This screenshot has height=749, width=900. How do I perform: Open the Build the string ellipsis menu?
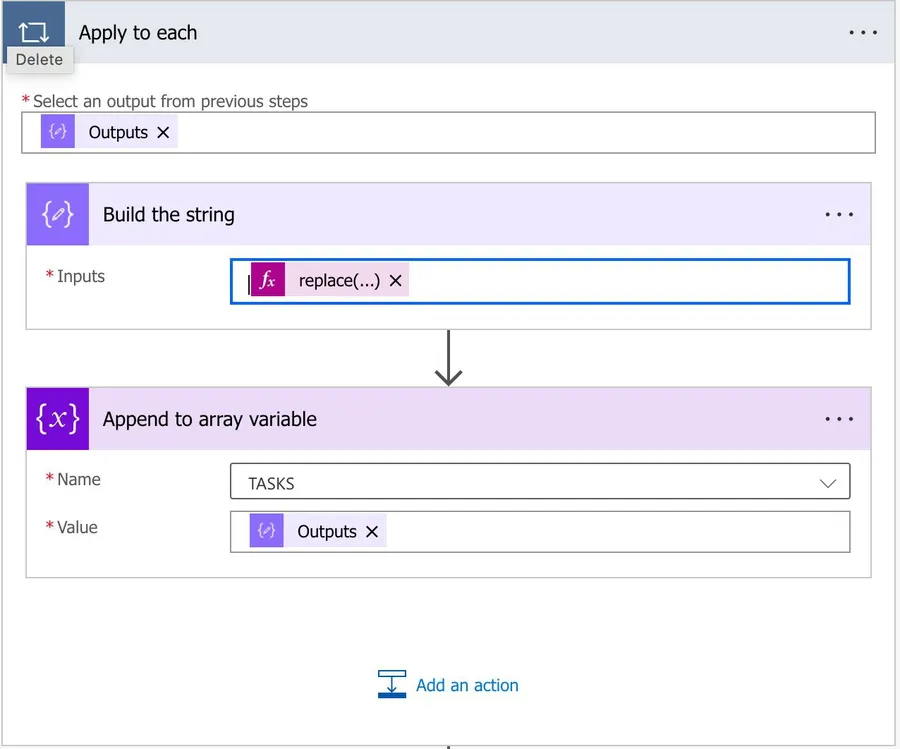tap(839, 214)
